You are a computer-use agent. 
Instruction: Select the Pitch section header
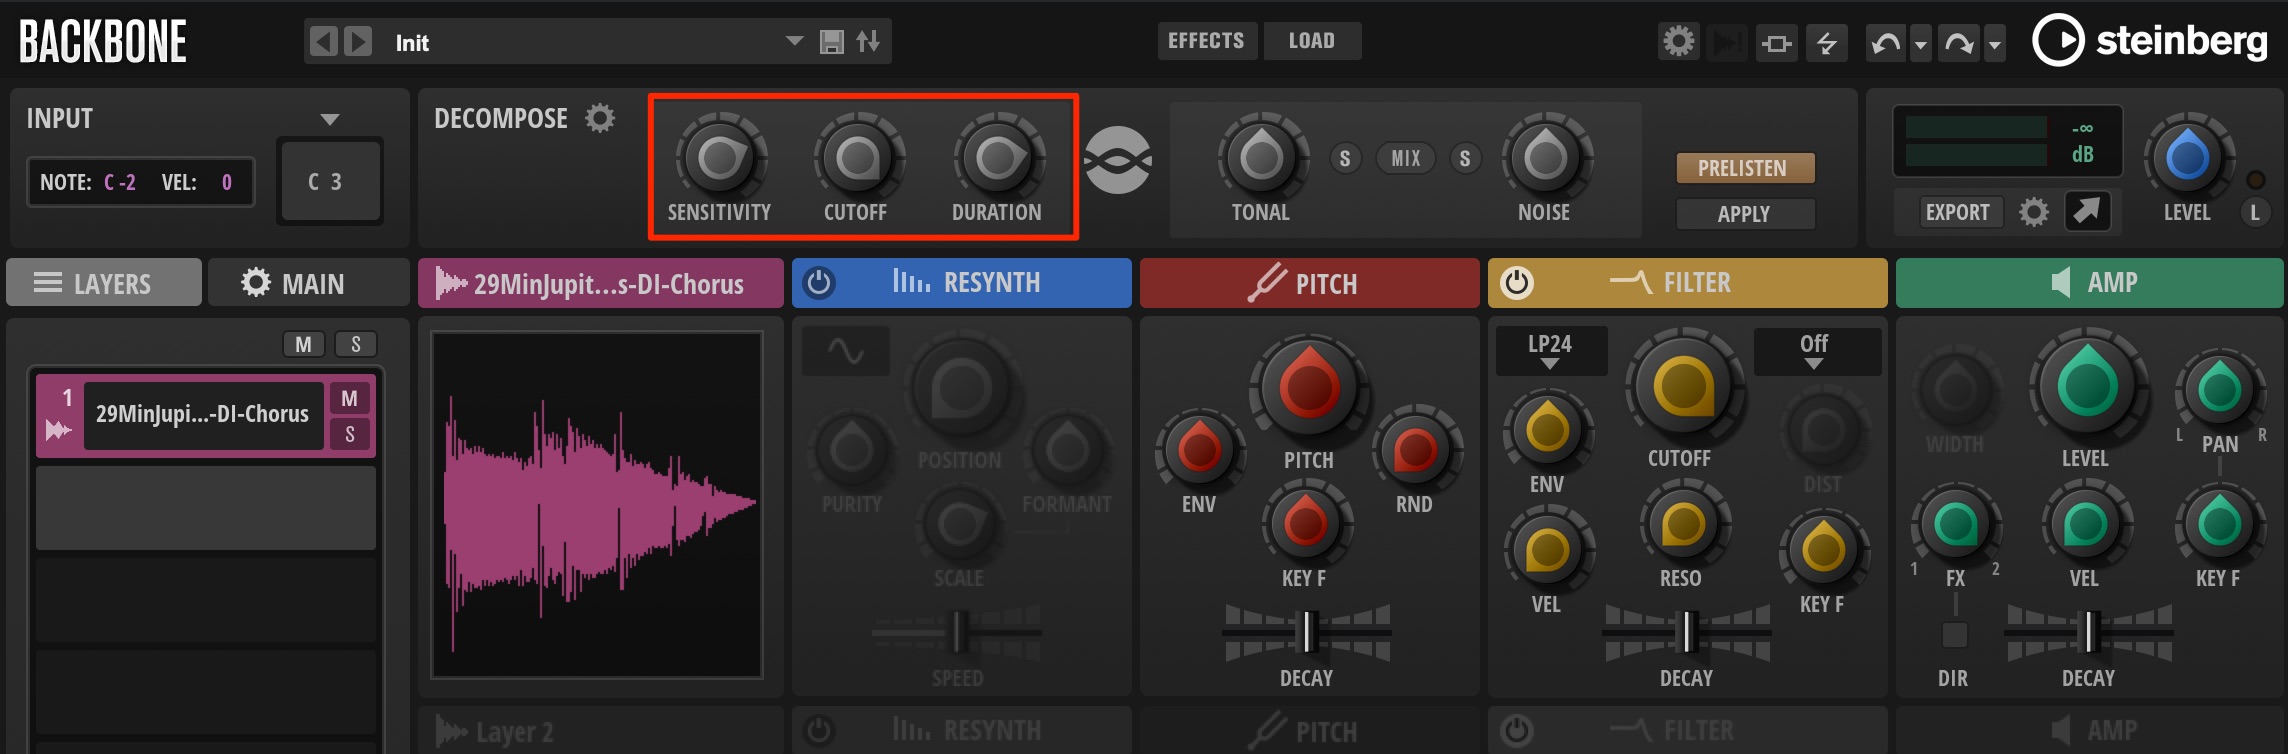1310,283
